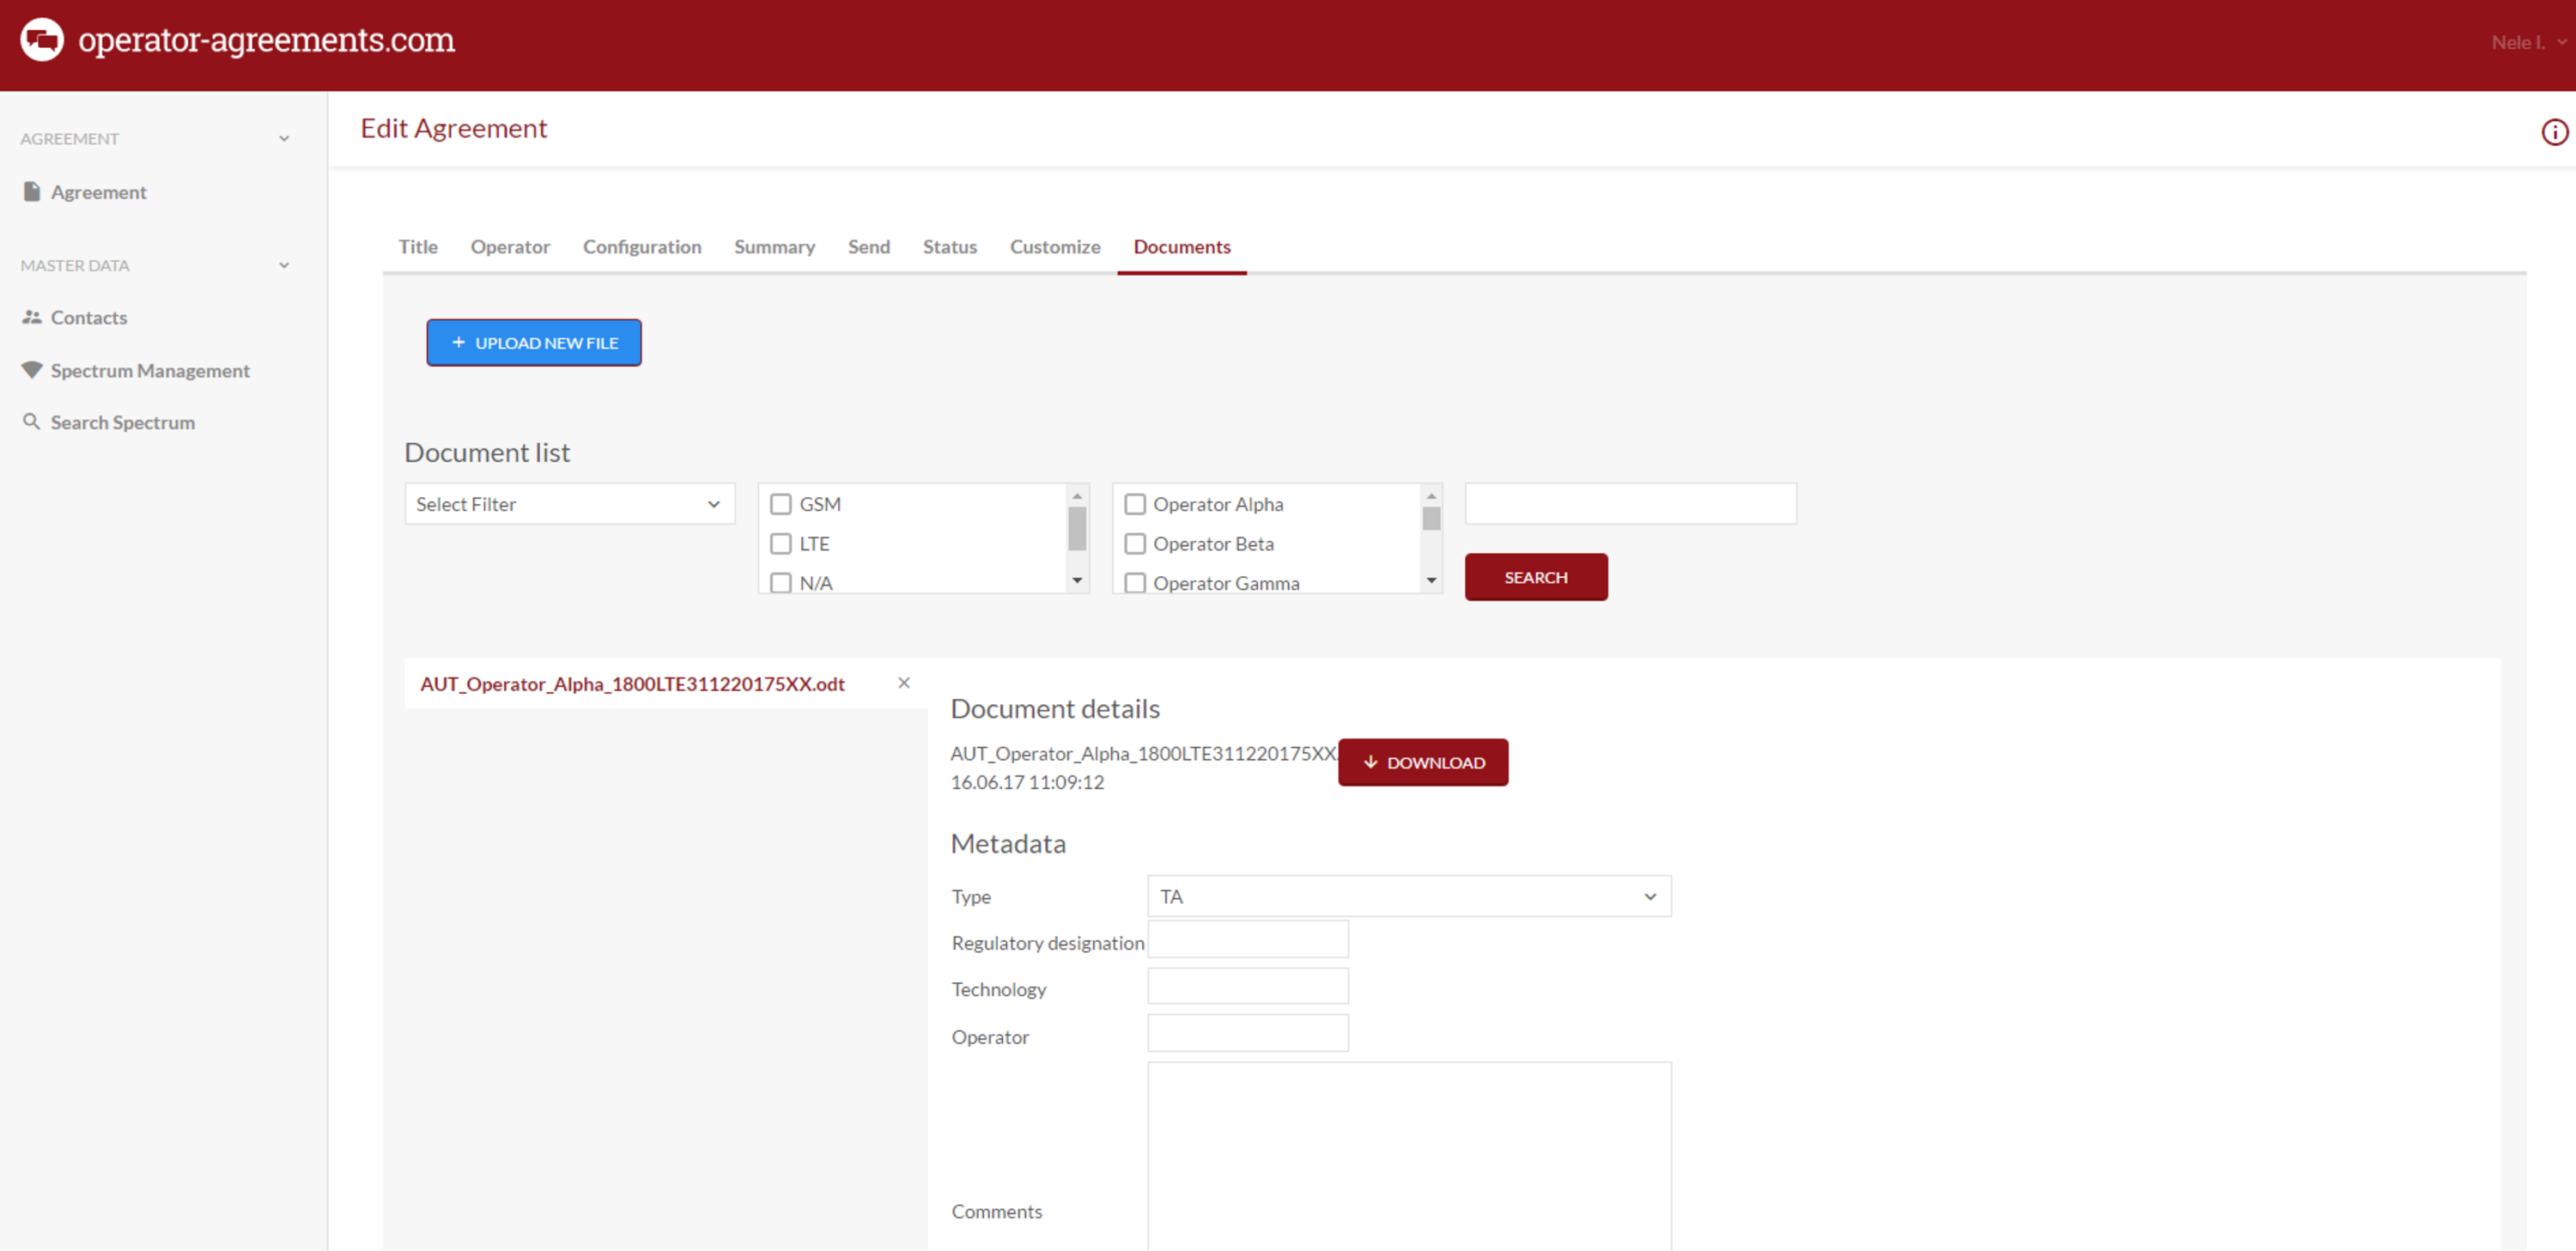Click the Download button
Viewport: 2576px width, 1251px height.
click(1423, 762)
